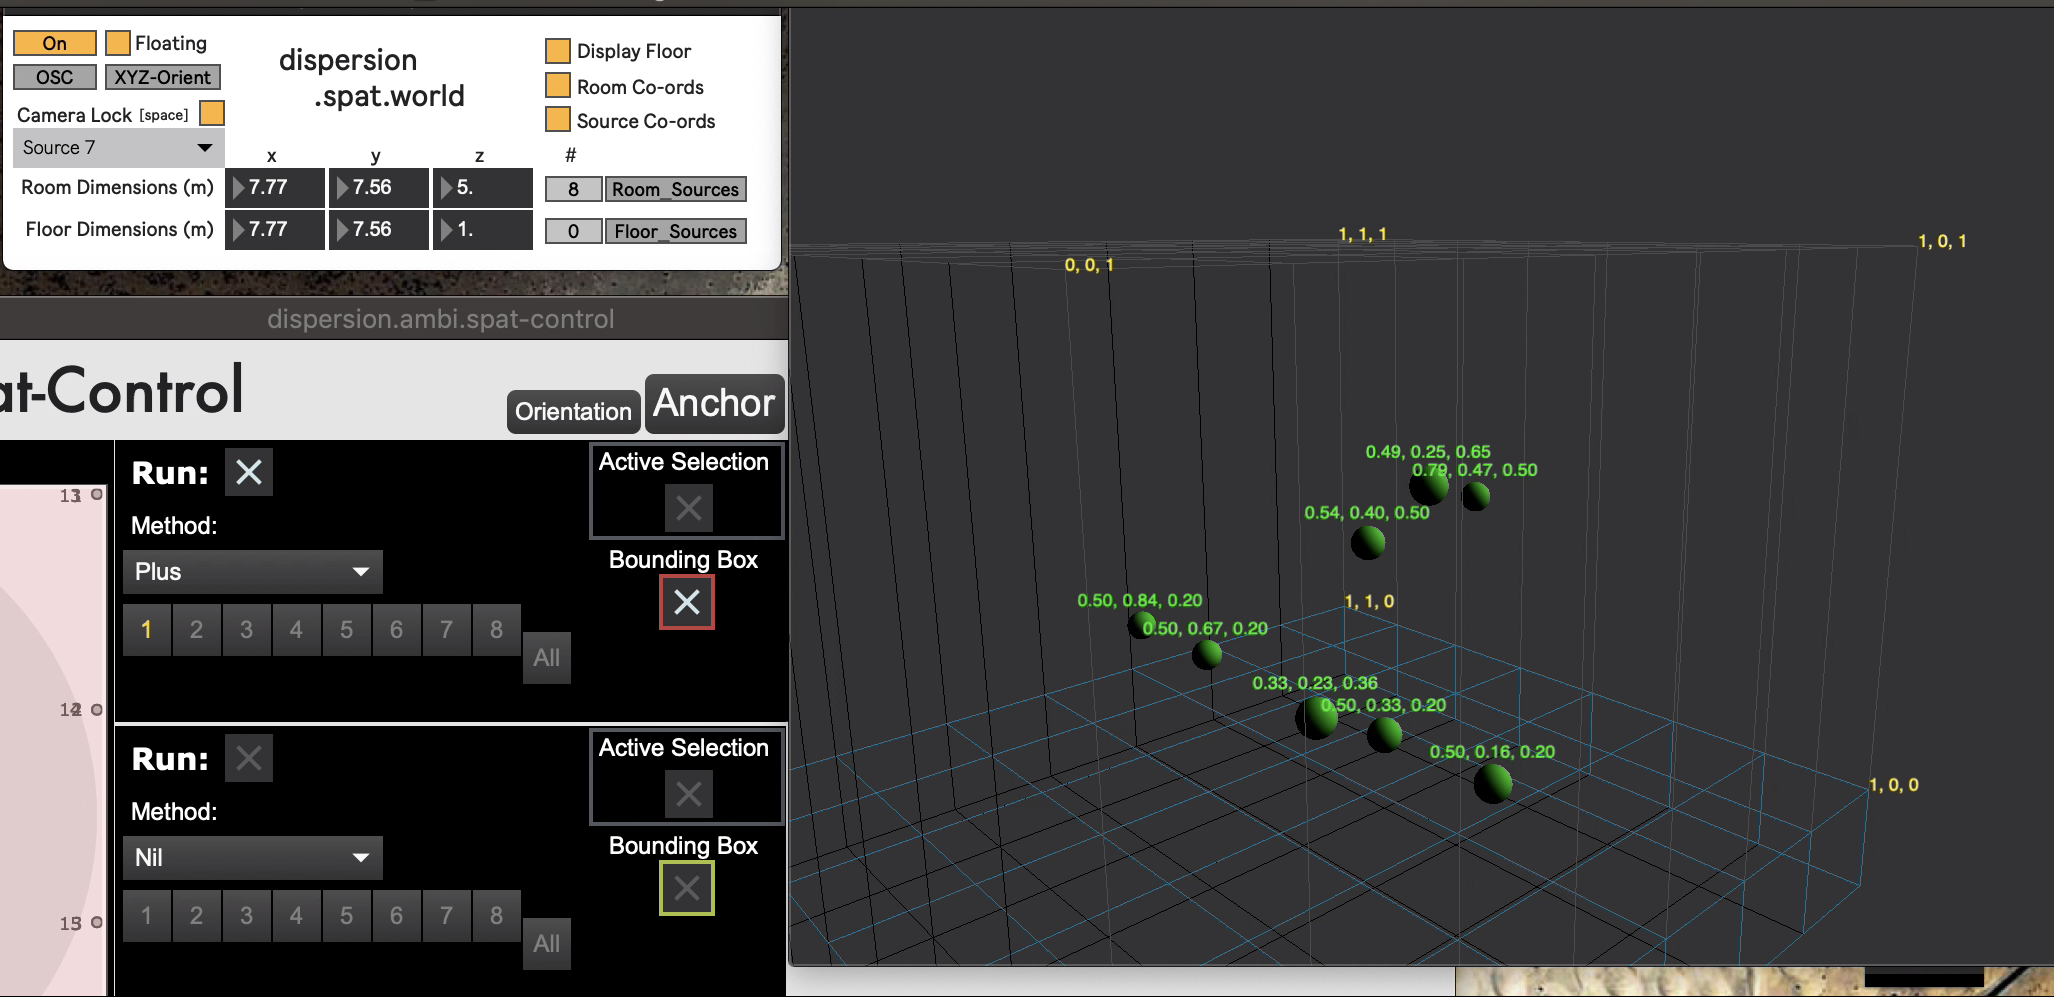Toggle top Active Selection X box

point(688,508)
